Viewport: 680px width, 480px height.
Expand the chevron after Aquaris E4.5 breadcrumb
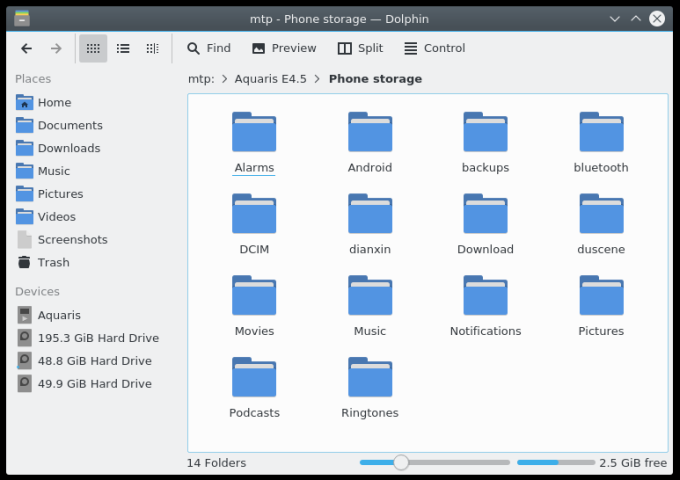(317, 79)
